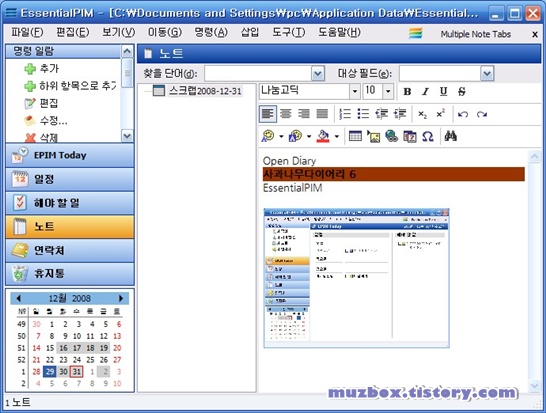Image resolution: width=546 pixels, height=413 pixels.
Task: Select 스크랩2008-12-31 note in tree
Action: click(x=205, y=91)
